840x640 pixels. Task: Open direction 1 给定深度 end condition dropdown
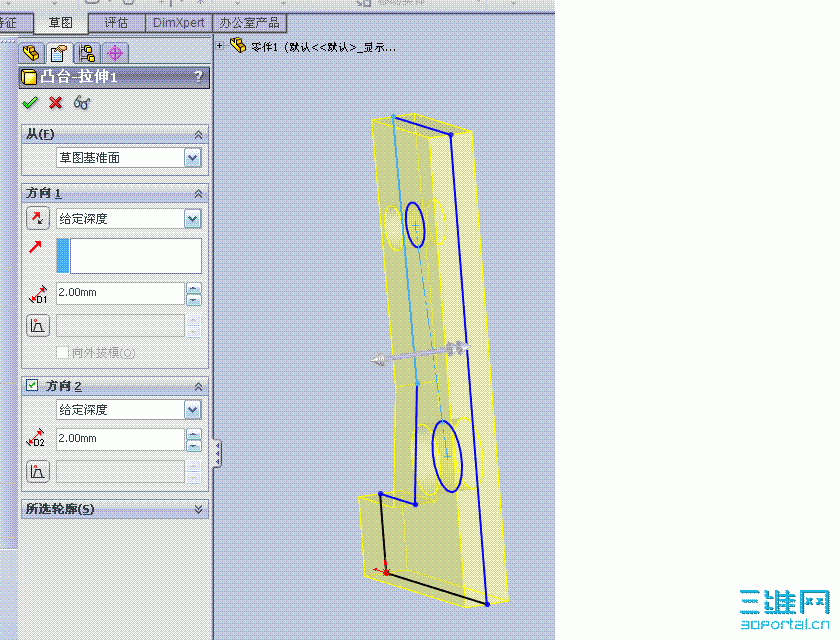pyautogui.click(x=193, y=219)
